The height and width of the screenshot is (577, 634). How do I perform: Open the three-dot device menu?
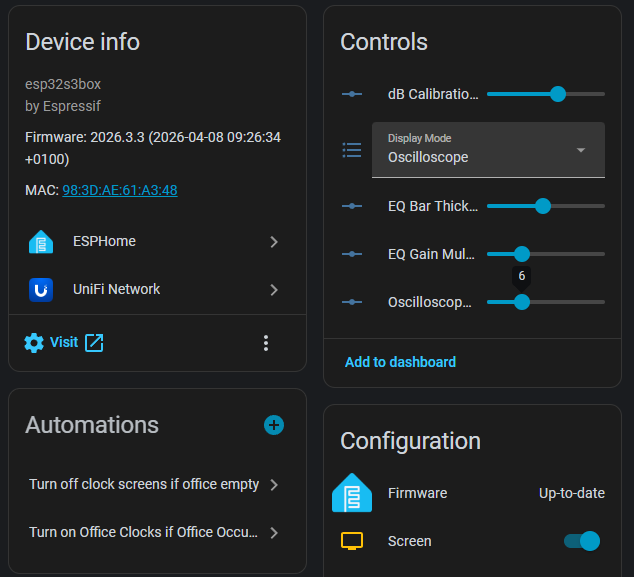(266, 343)
